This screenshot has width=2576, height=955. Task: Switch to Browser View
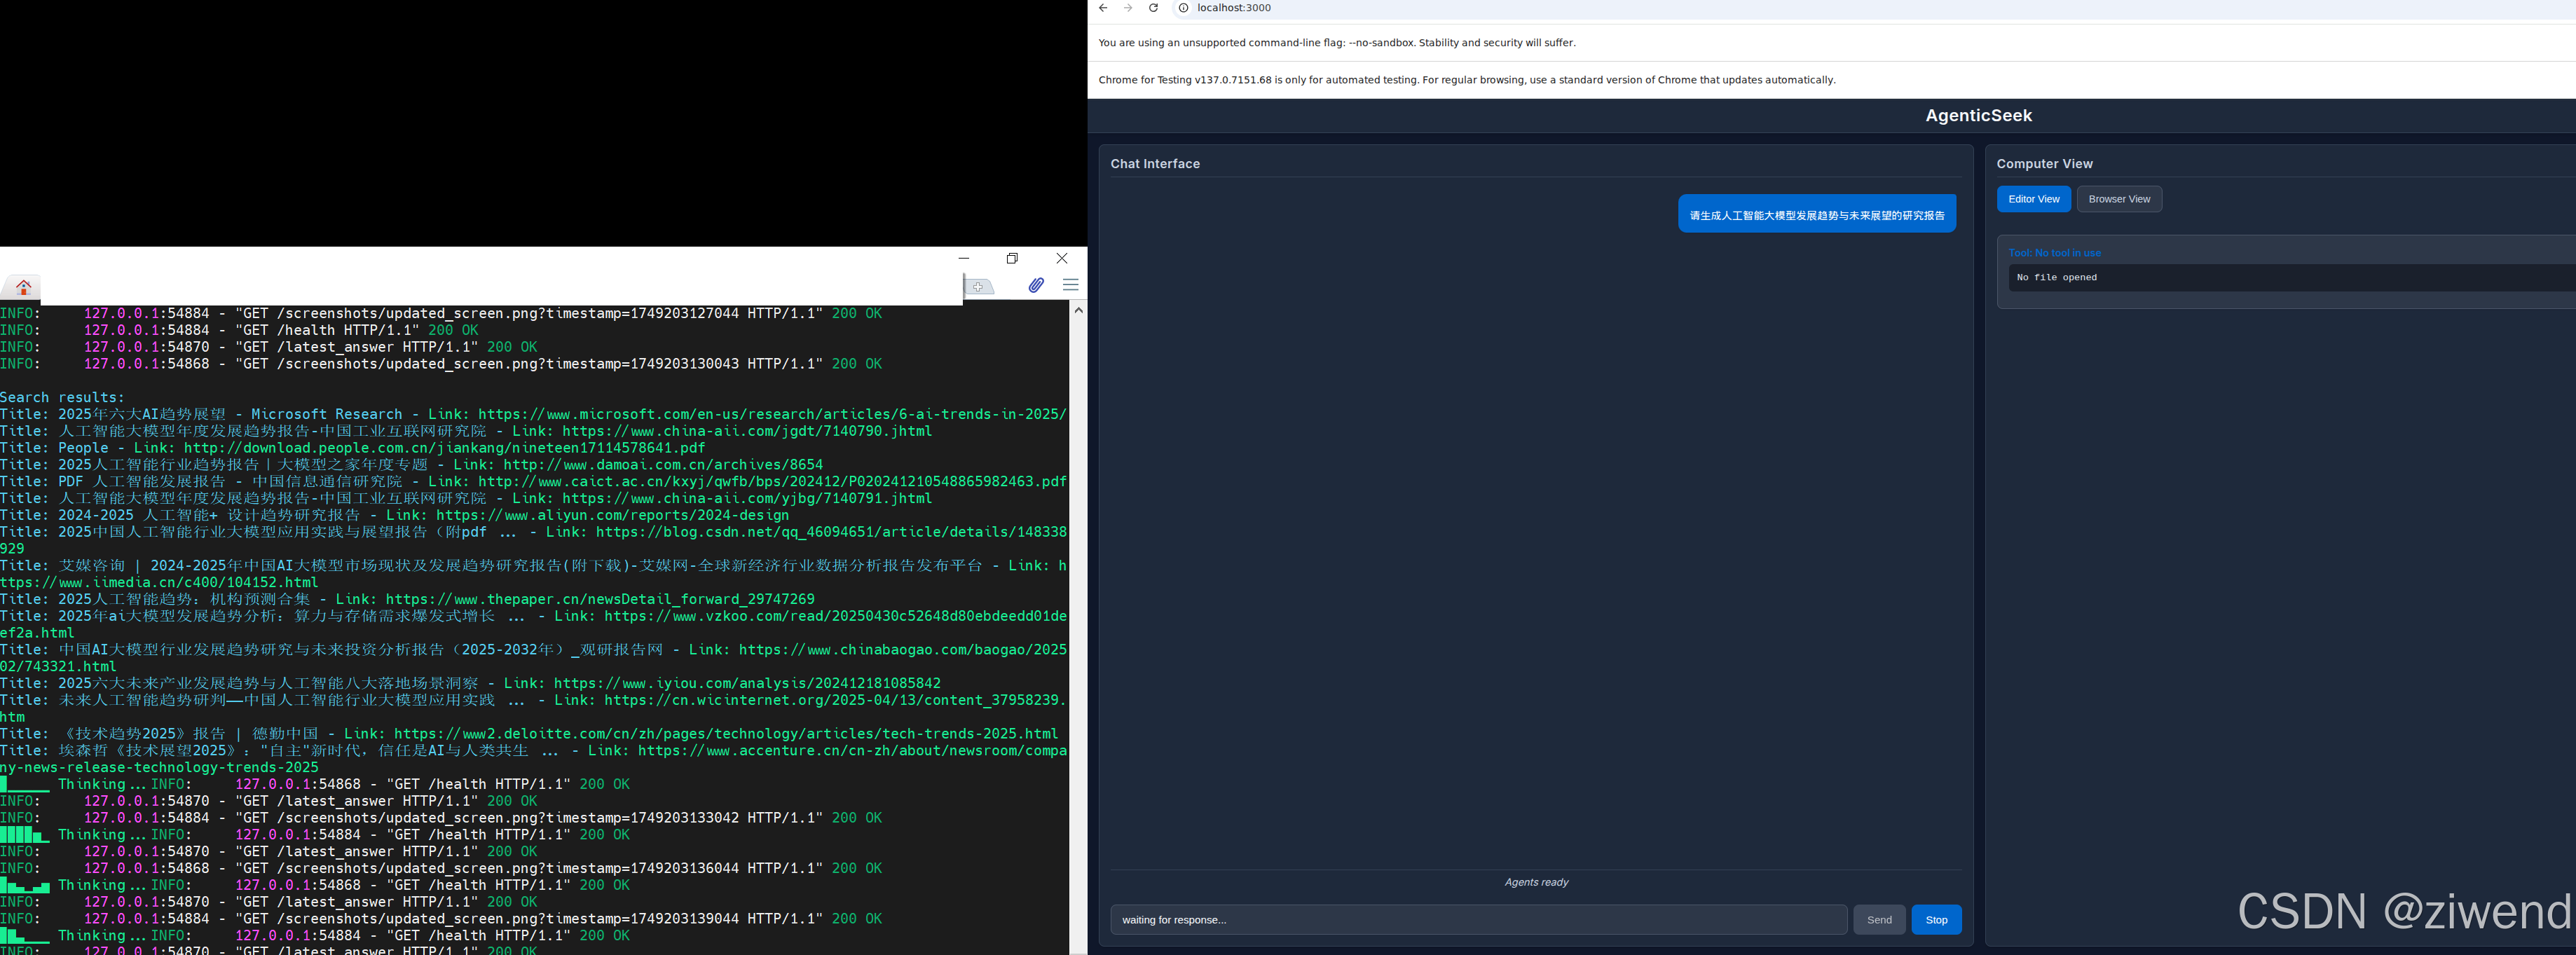pos(2118,199)
